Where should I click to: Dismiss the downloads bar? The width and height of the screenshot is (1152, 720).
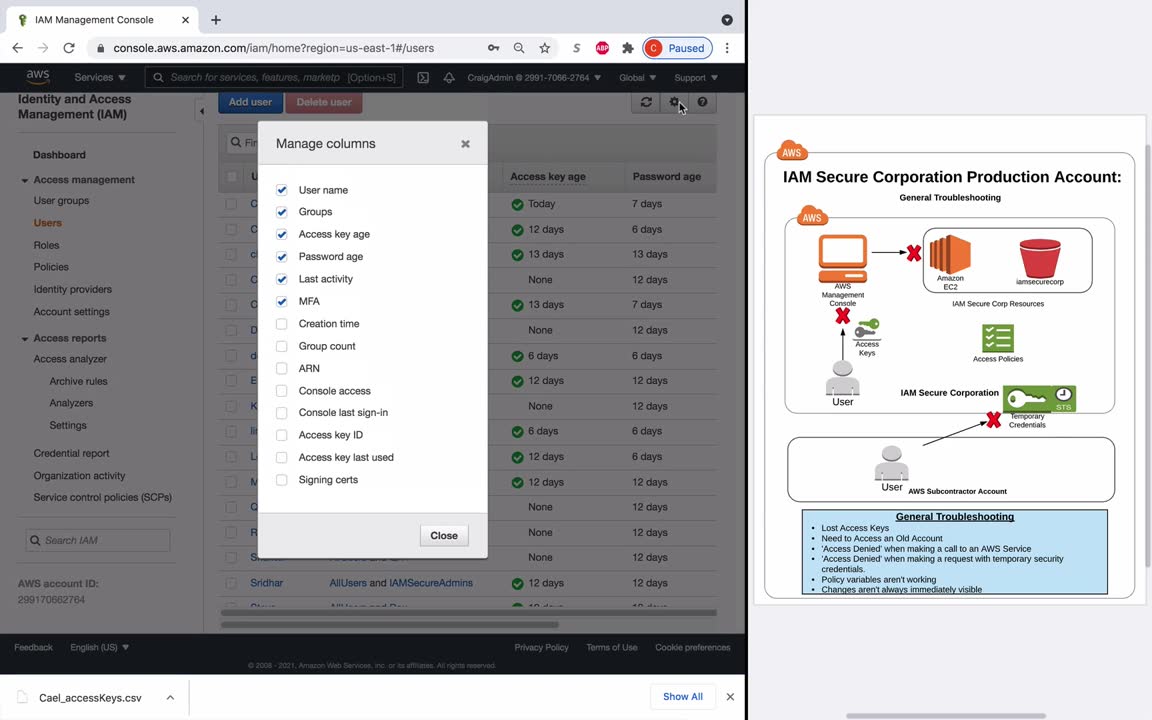(x=730, y=696)
